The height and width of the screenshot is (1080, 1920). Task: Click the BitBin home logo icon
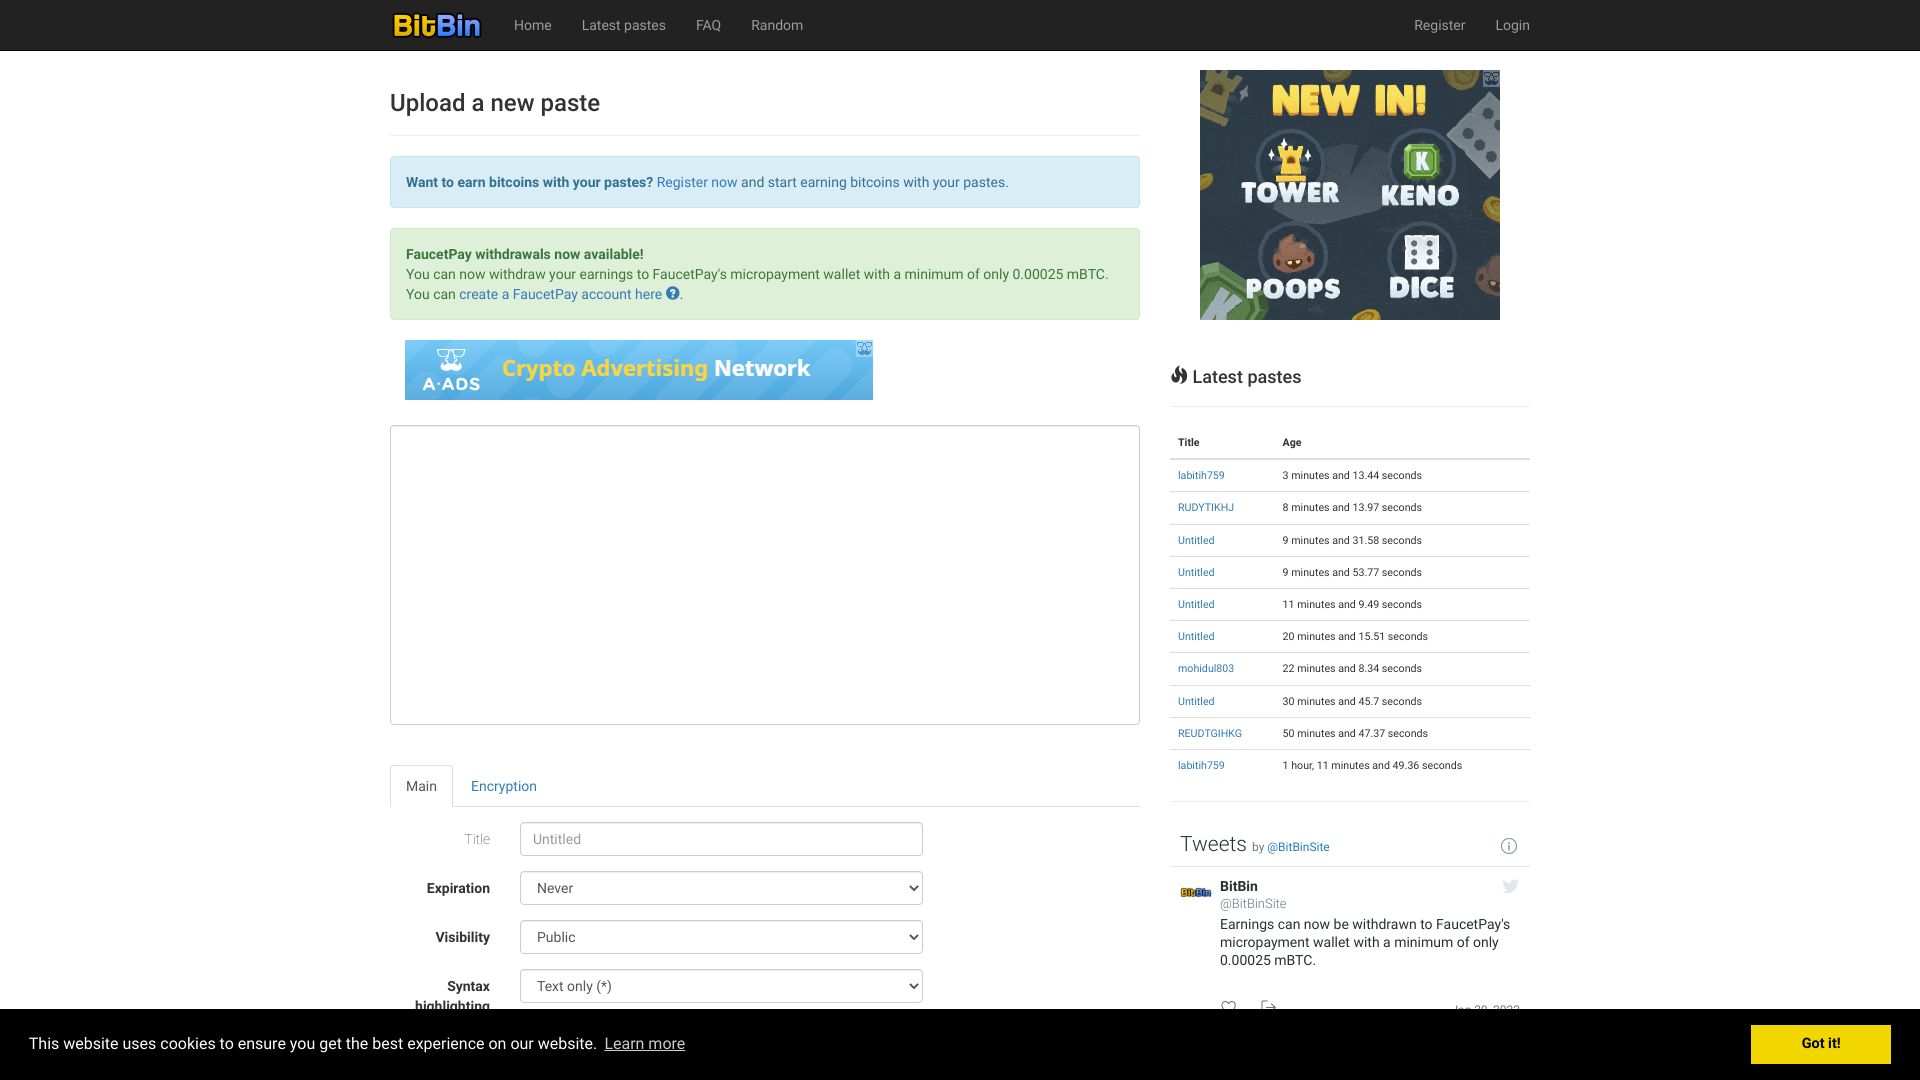(x=435, y=25)
